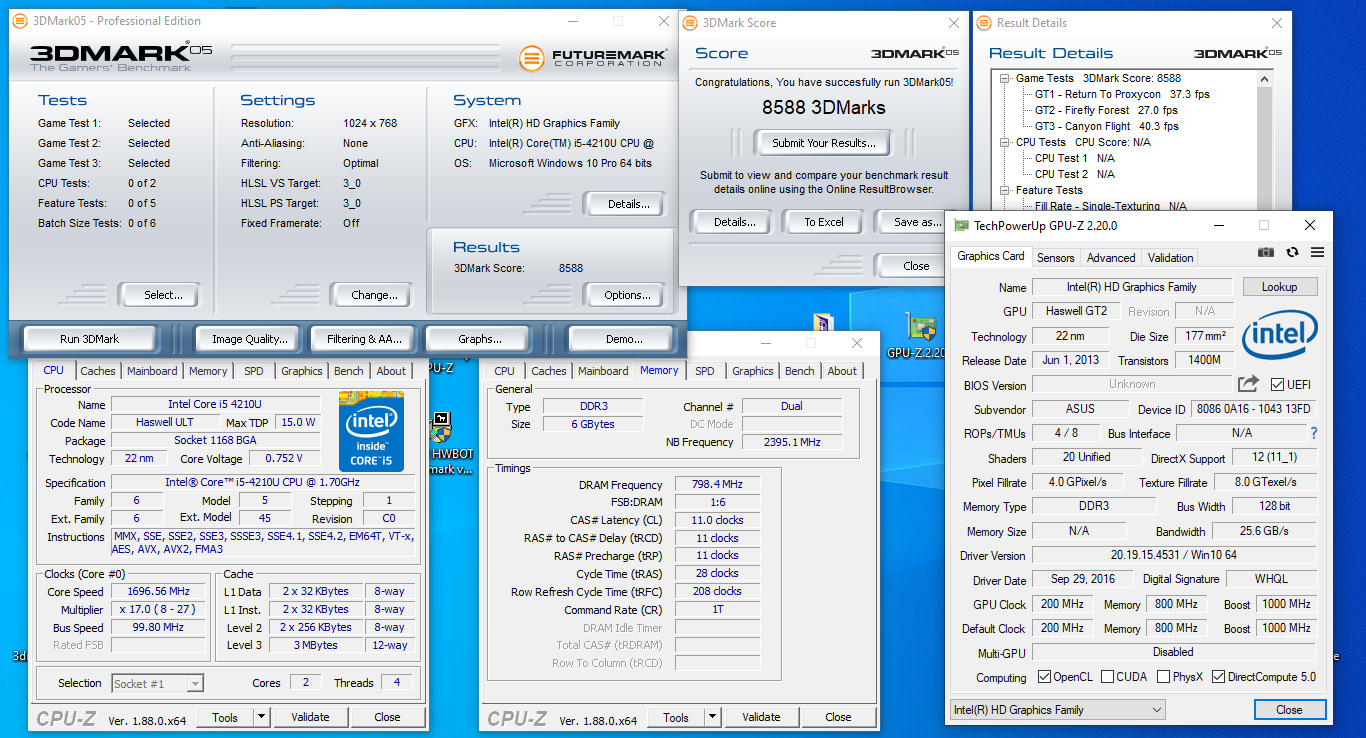
Task: Click Options... under Results
Action: tap(627, 295)
